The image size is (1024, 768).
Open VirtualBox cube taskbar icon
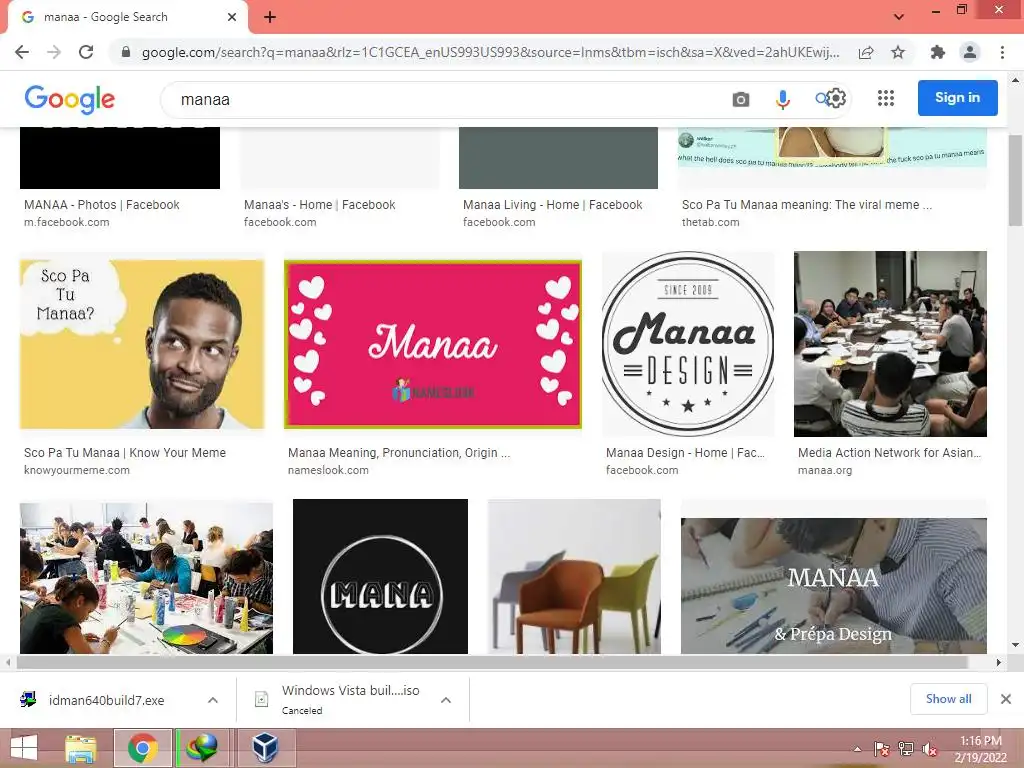[265, 747]
